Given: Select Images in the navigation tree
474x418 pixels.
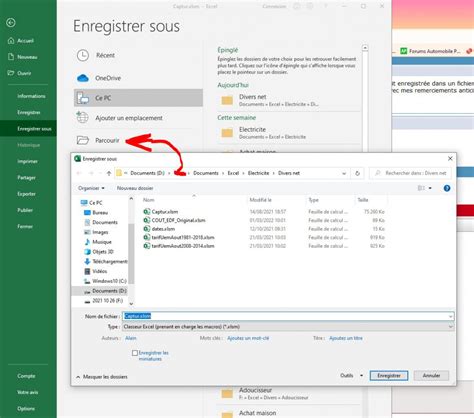Looking at the screenshot, I should point(96,232).
